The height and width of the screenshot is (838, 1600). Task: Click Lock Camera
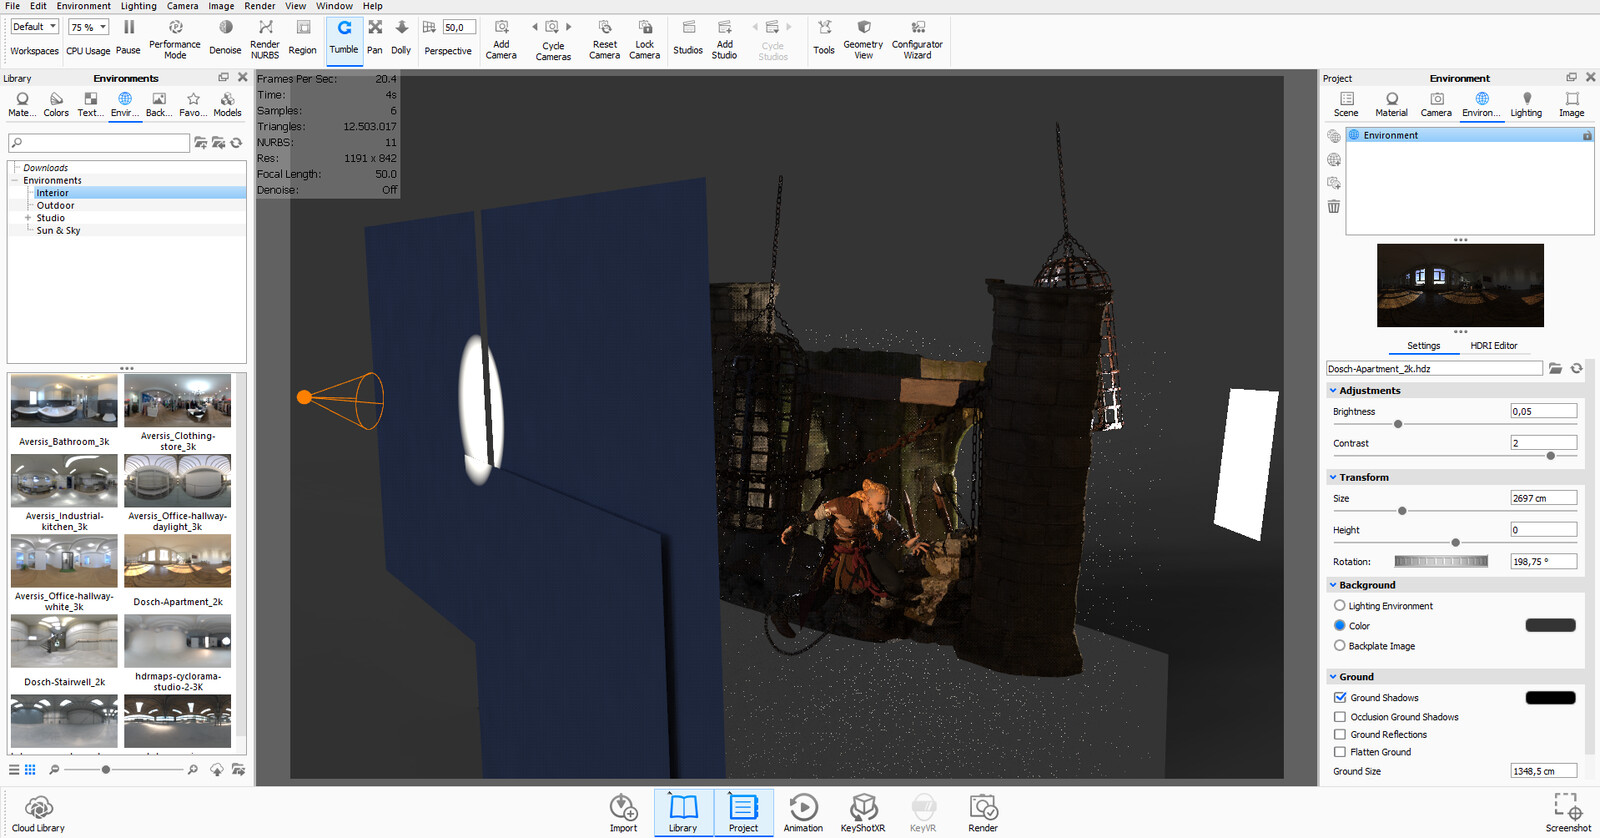(x=645, y=39)
